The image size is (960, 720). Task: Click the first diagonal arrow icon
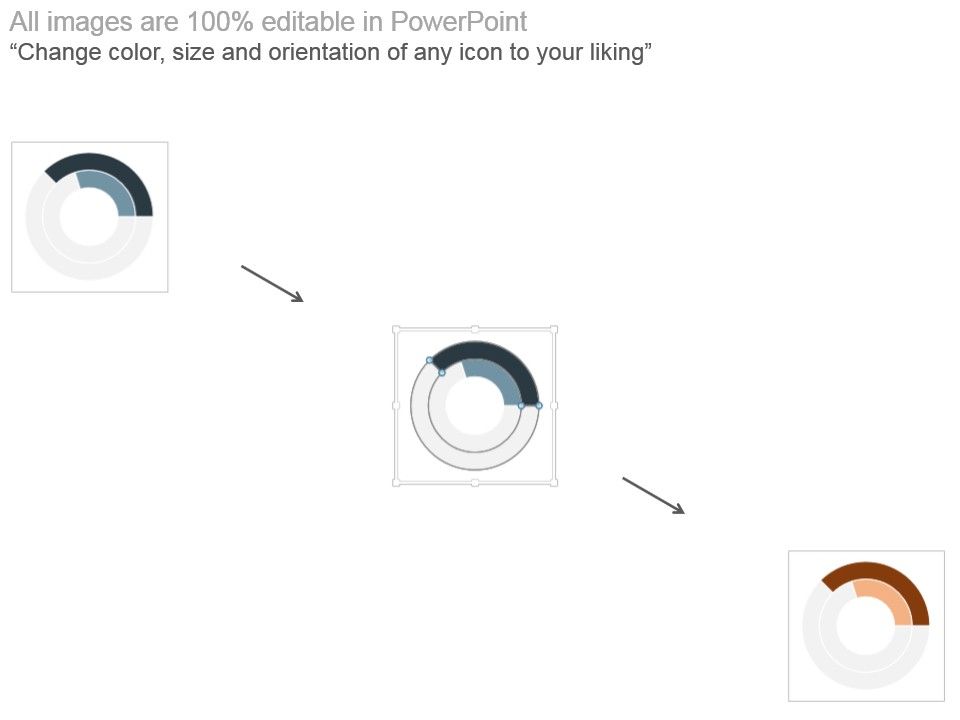coord(272,283)
